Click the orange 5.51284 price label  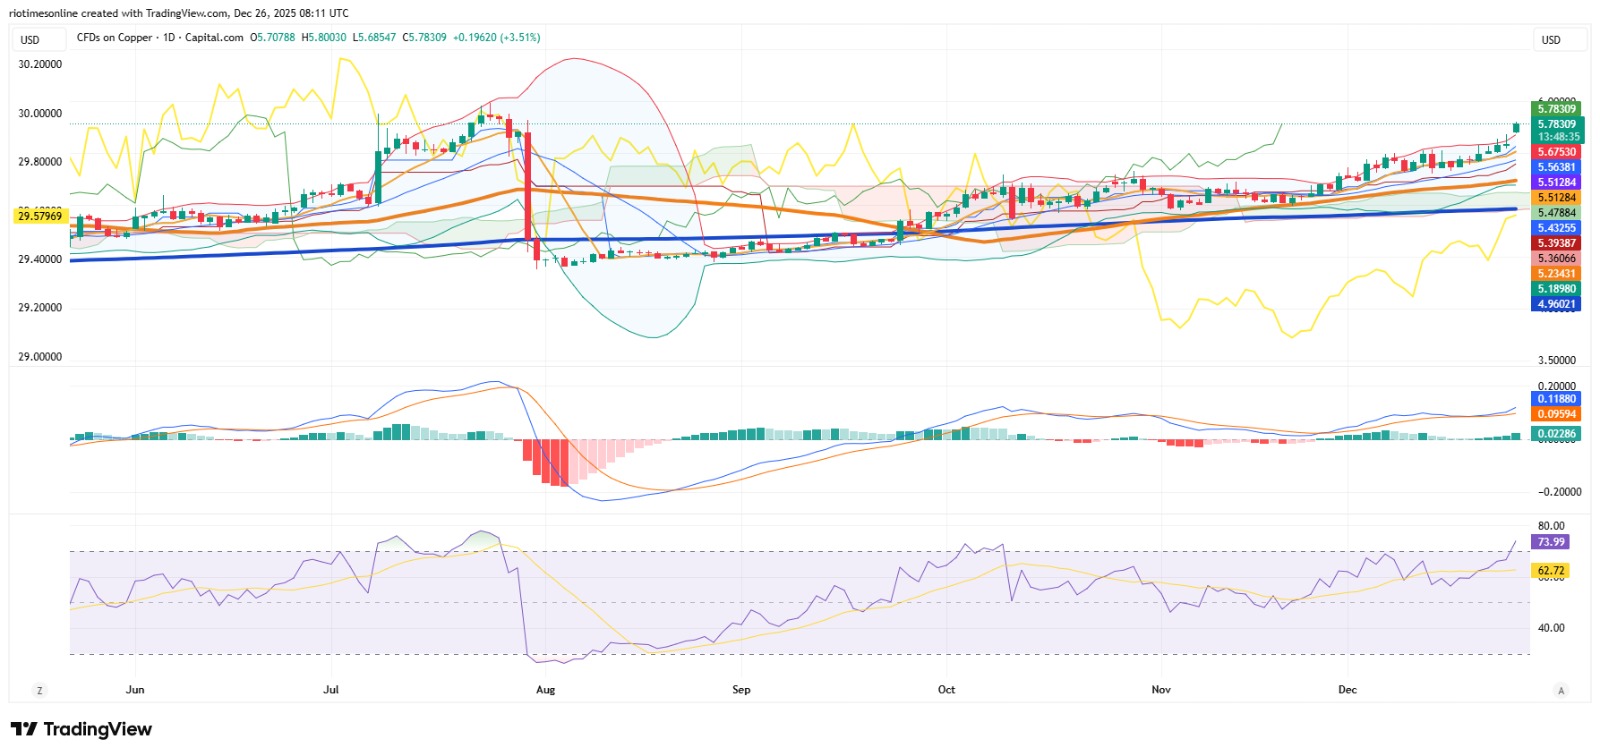tap(1557, 198)
